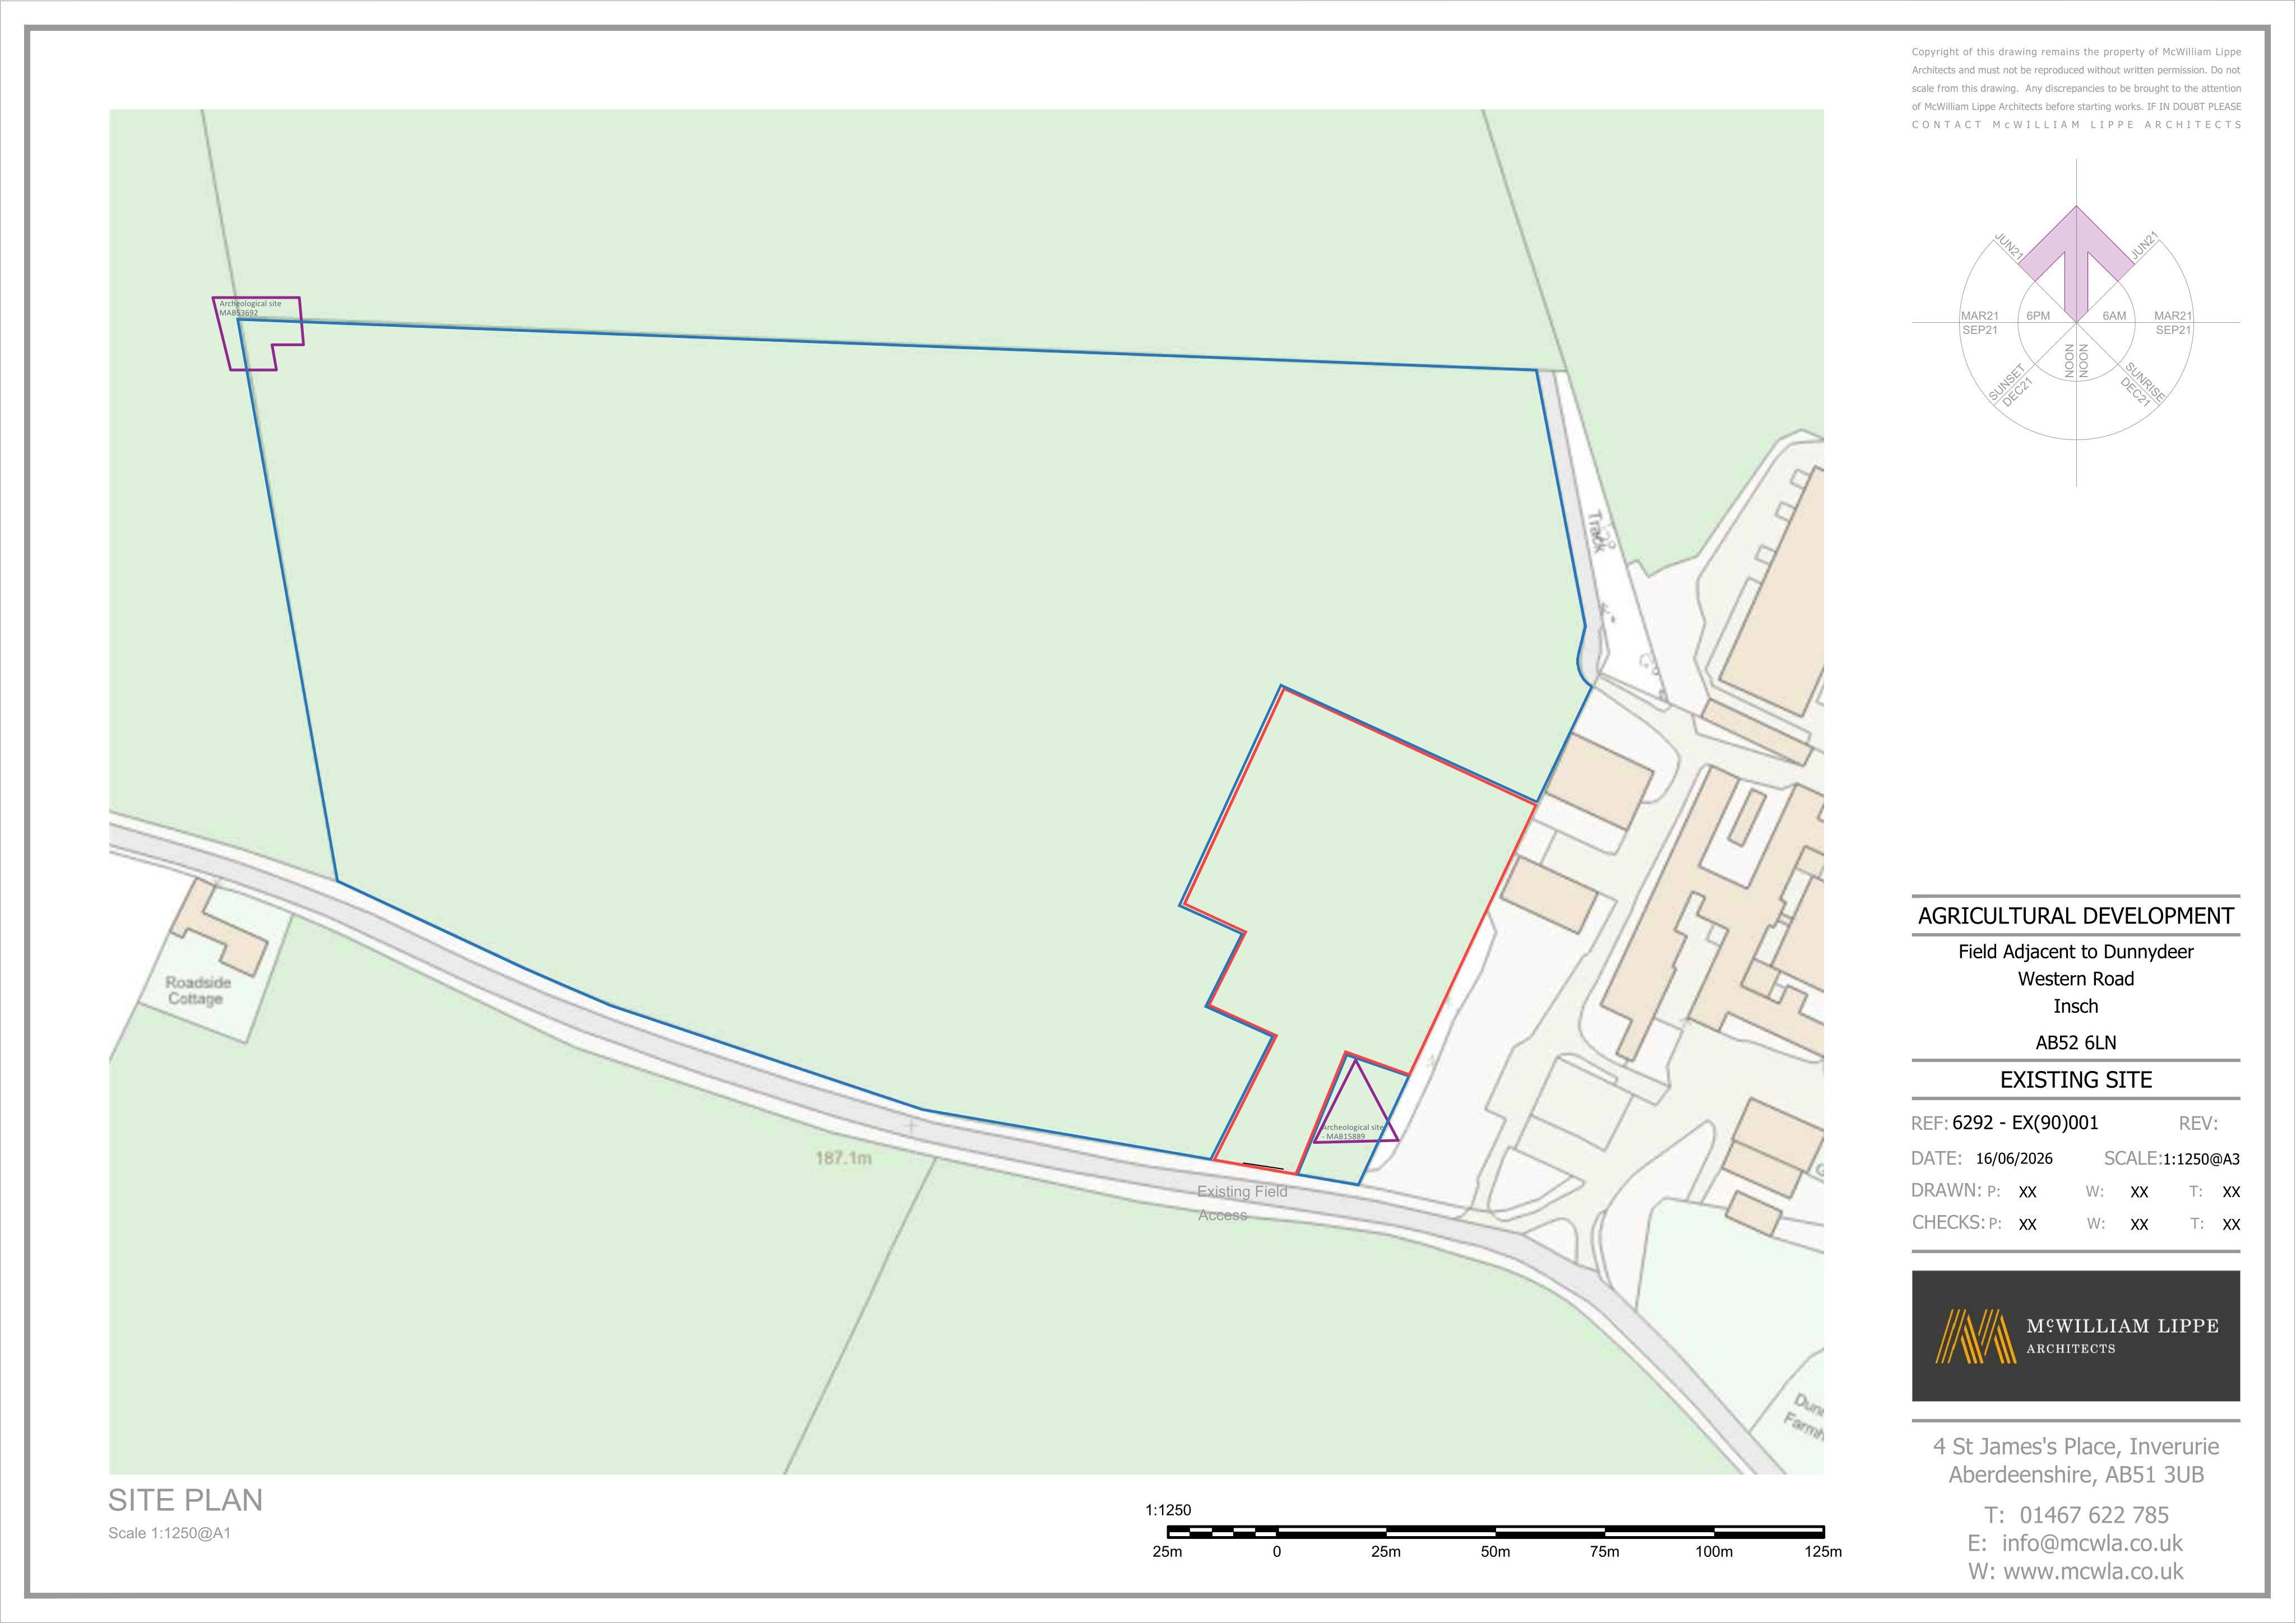Click the date '16/06/2026'
The image size is (2296, 1623).
pyautogui.click(x=2014, y=1159)
